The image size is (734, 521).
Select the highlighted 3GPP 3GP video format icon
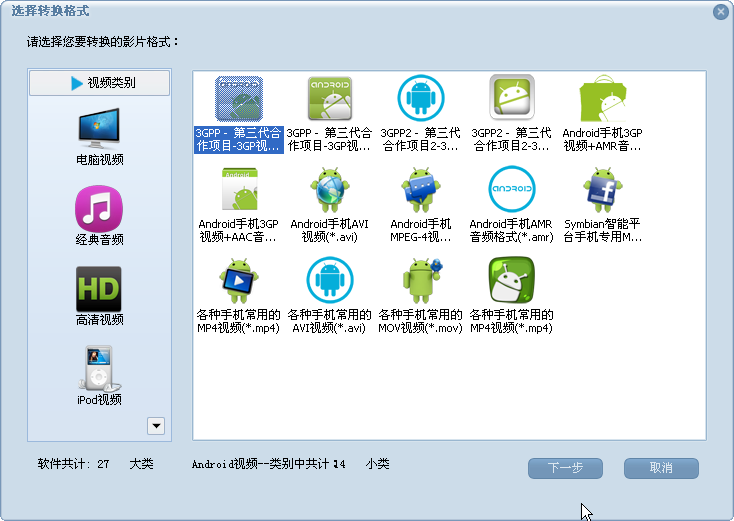pyautogui.click(x=239, y=99)
